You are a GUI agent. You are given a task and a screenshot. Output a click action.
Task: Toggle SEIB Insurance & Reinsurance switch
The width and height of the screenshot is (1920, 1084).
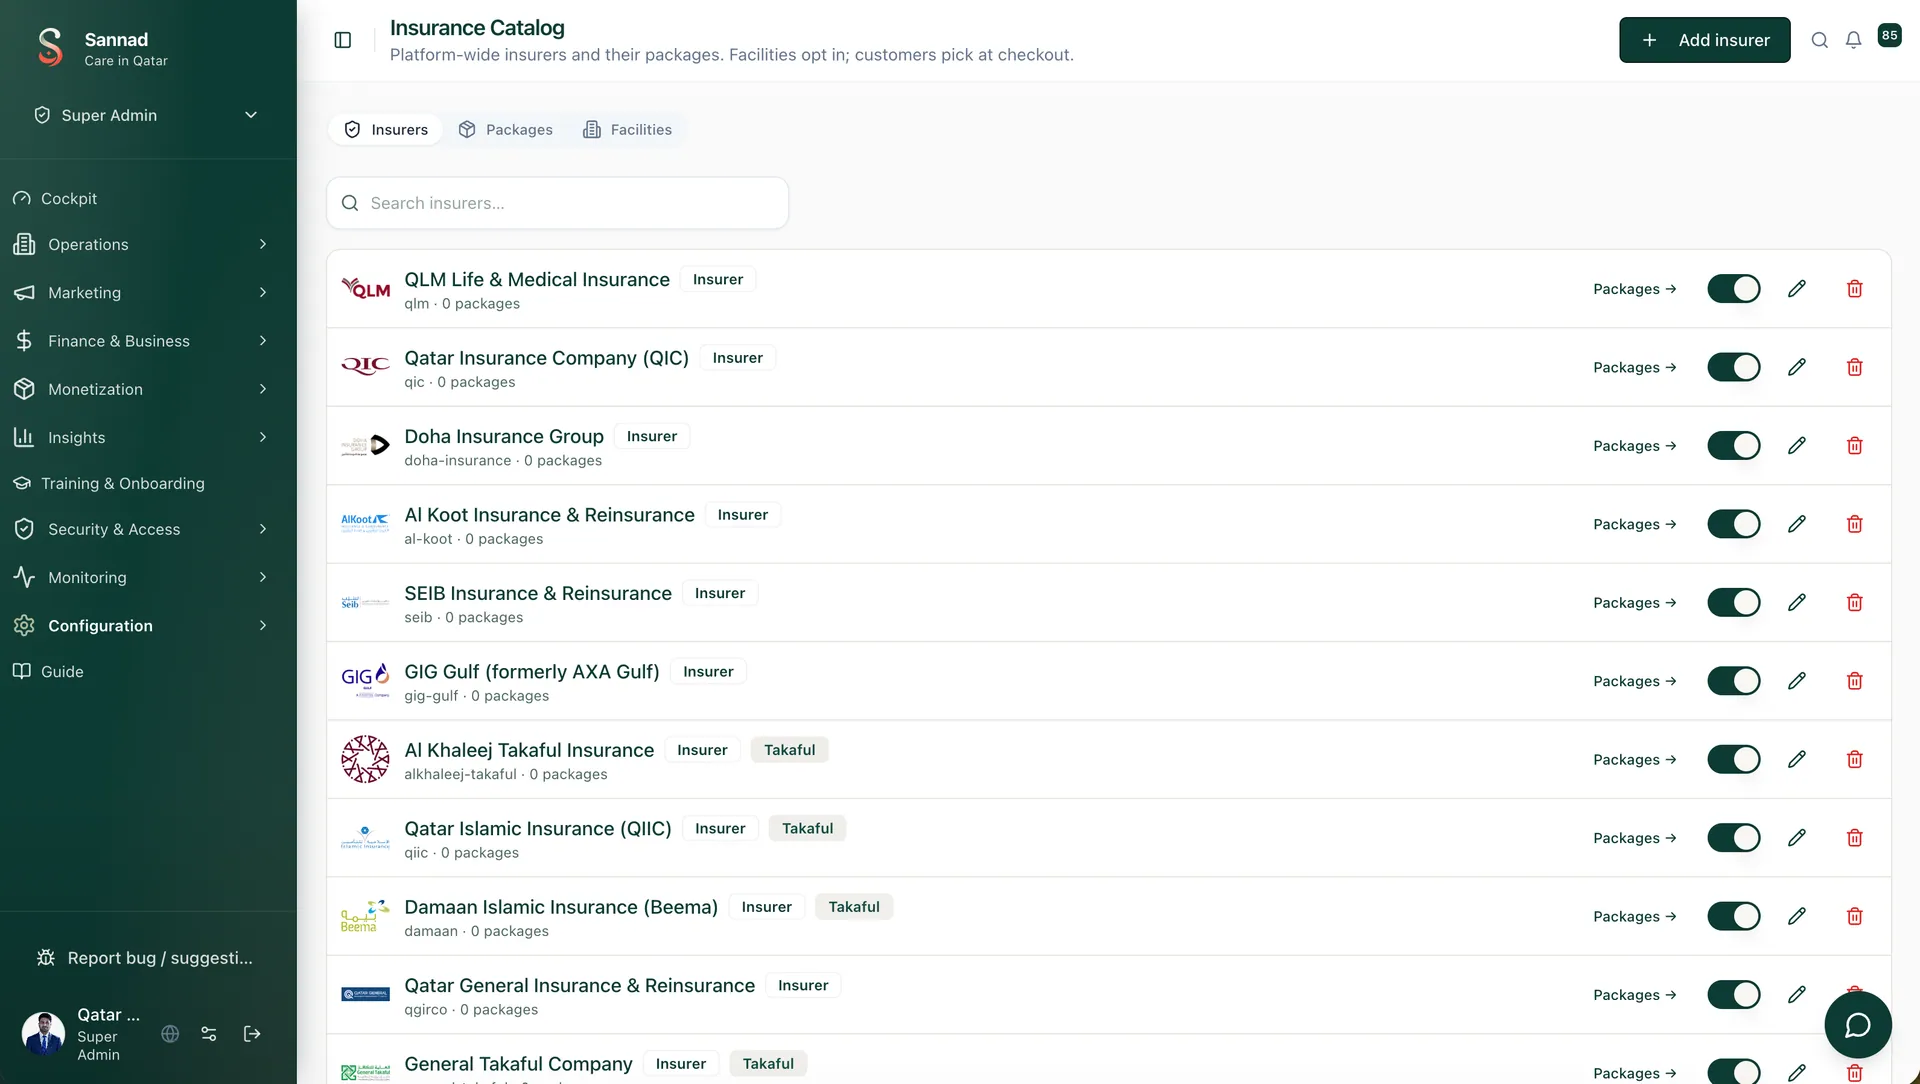coord(1734,603)
